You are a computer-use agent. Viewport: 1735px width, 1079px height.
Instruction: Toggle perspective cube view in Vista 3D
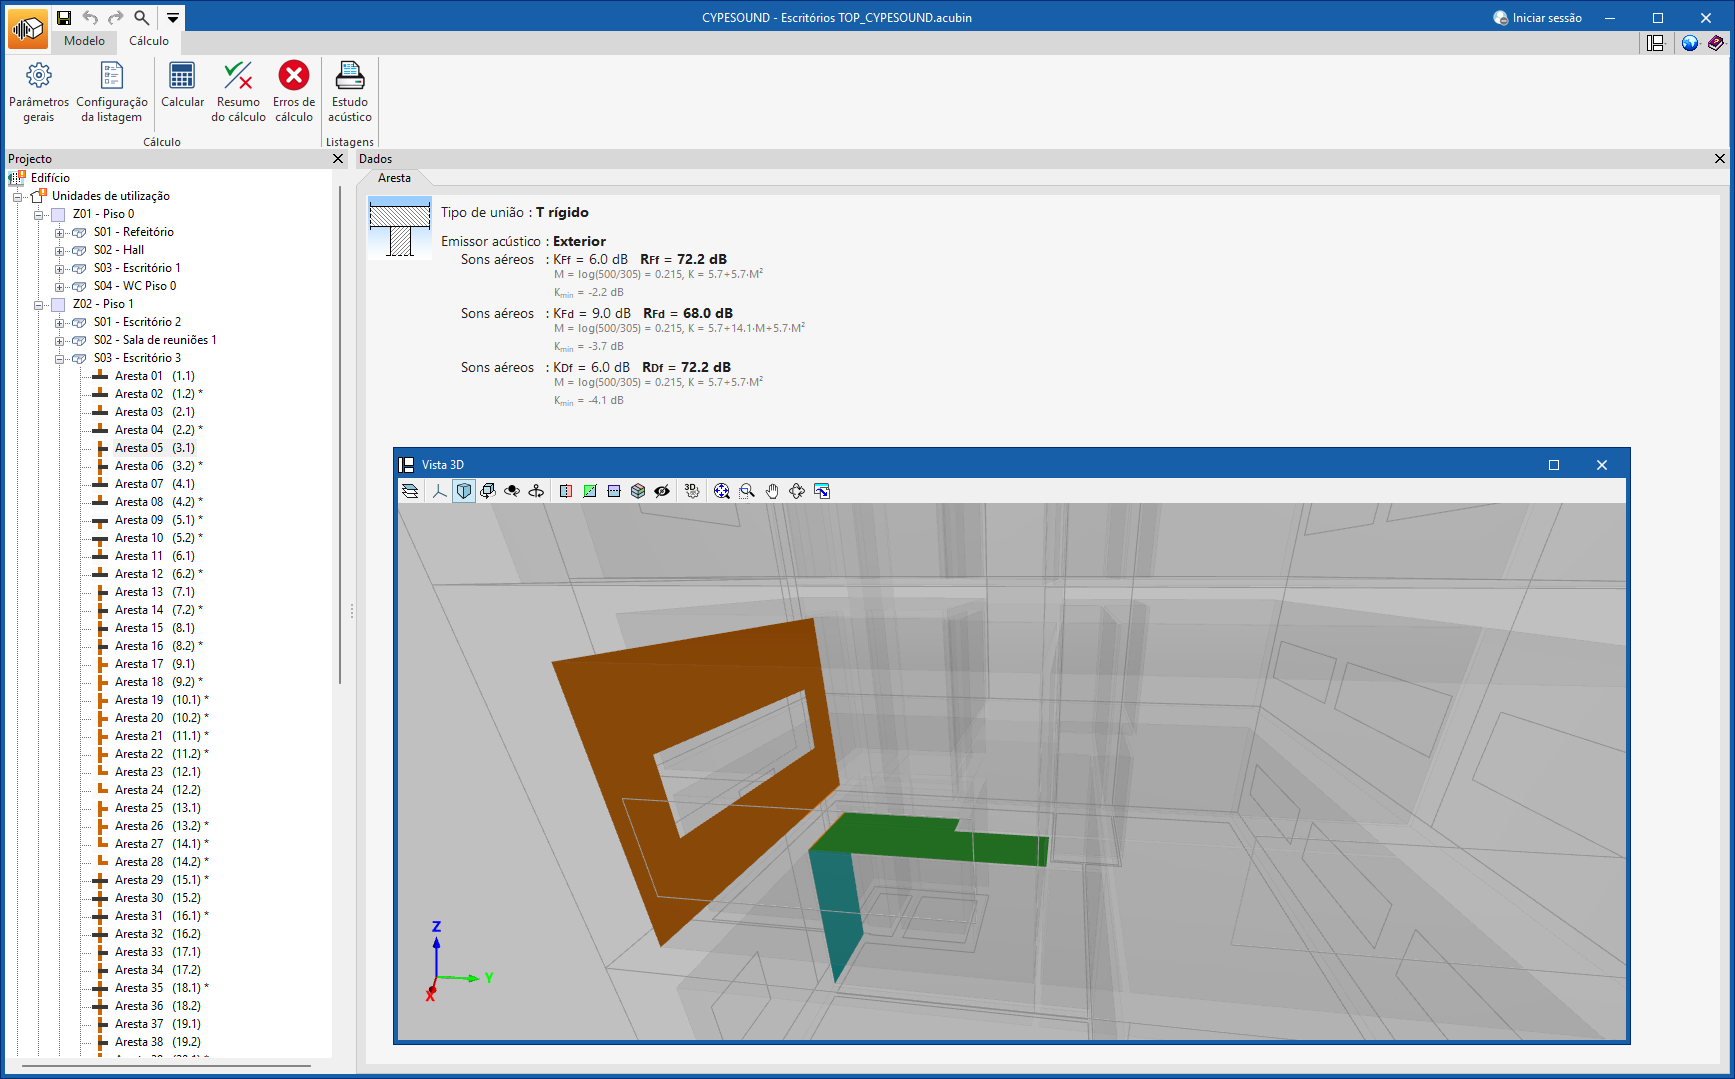464,491
